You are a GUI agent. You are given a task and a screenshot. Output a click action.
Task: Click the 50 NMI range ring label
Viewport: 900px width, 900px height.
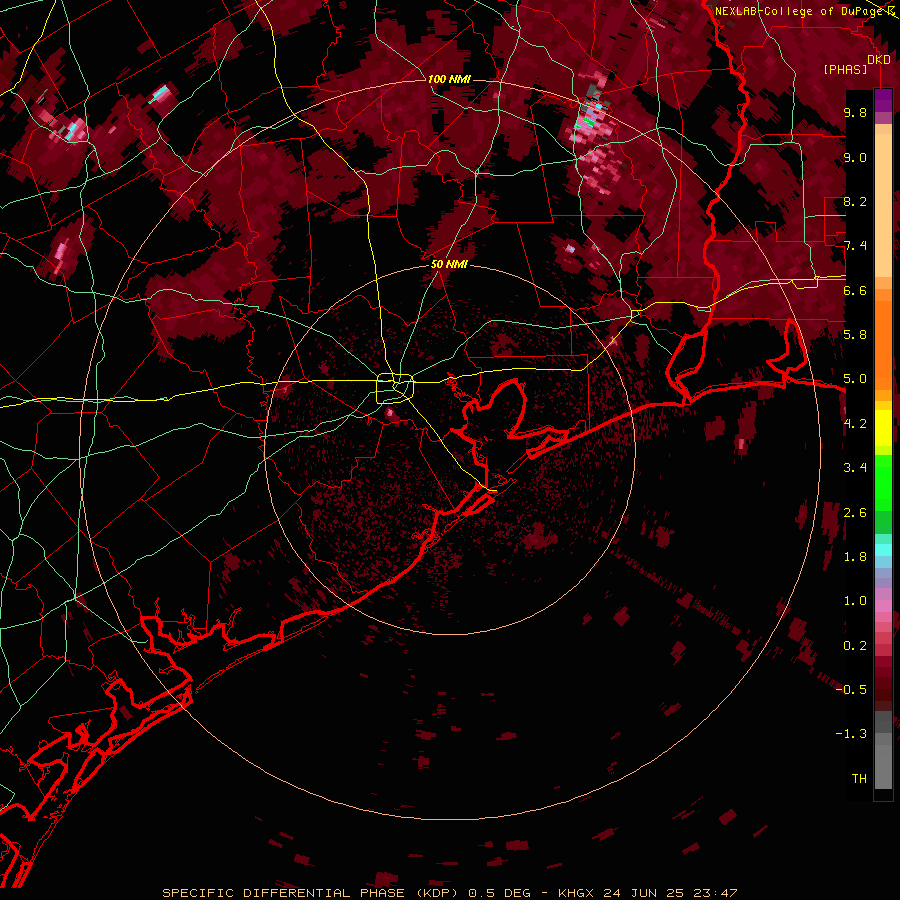449,264
